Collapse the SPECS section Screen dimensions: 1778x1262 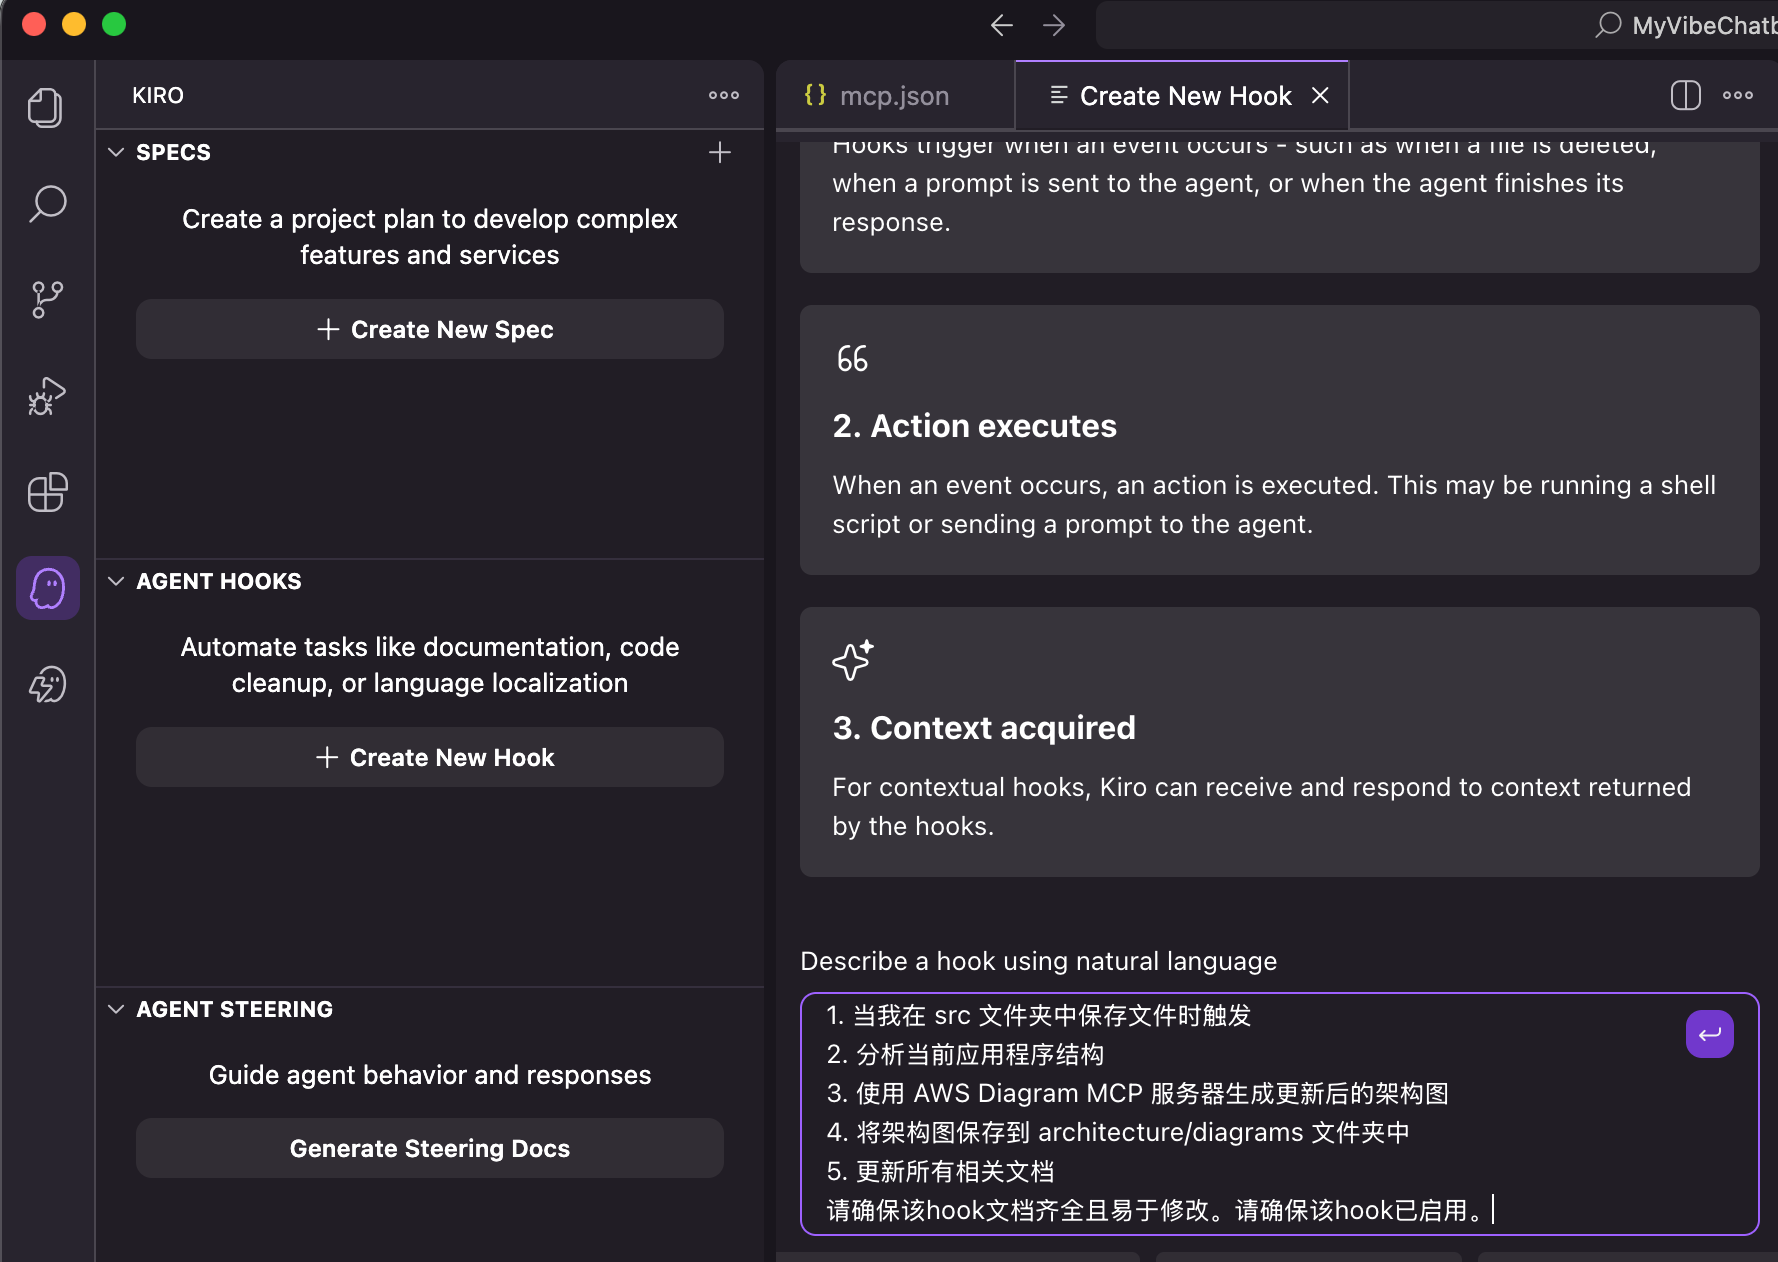point(117,152)
